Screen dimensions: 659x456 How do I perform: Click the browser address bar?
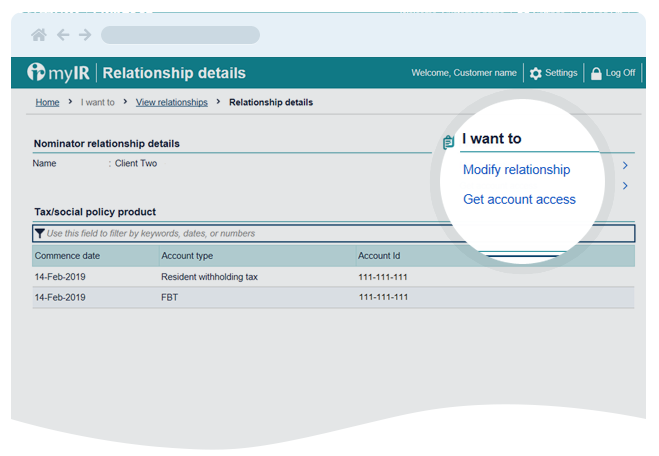coord(180,35)
